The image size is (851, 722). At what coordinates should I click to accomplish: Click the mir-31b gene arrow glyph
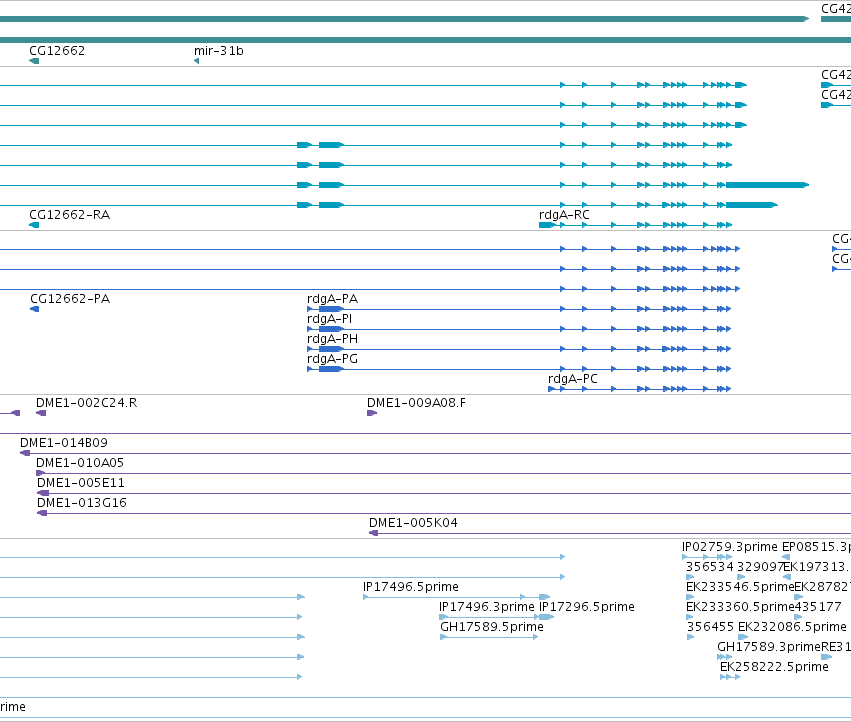(196, 61)
